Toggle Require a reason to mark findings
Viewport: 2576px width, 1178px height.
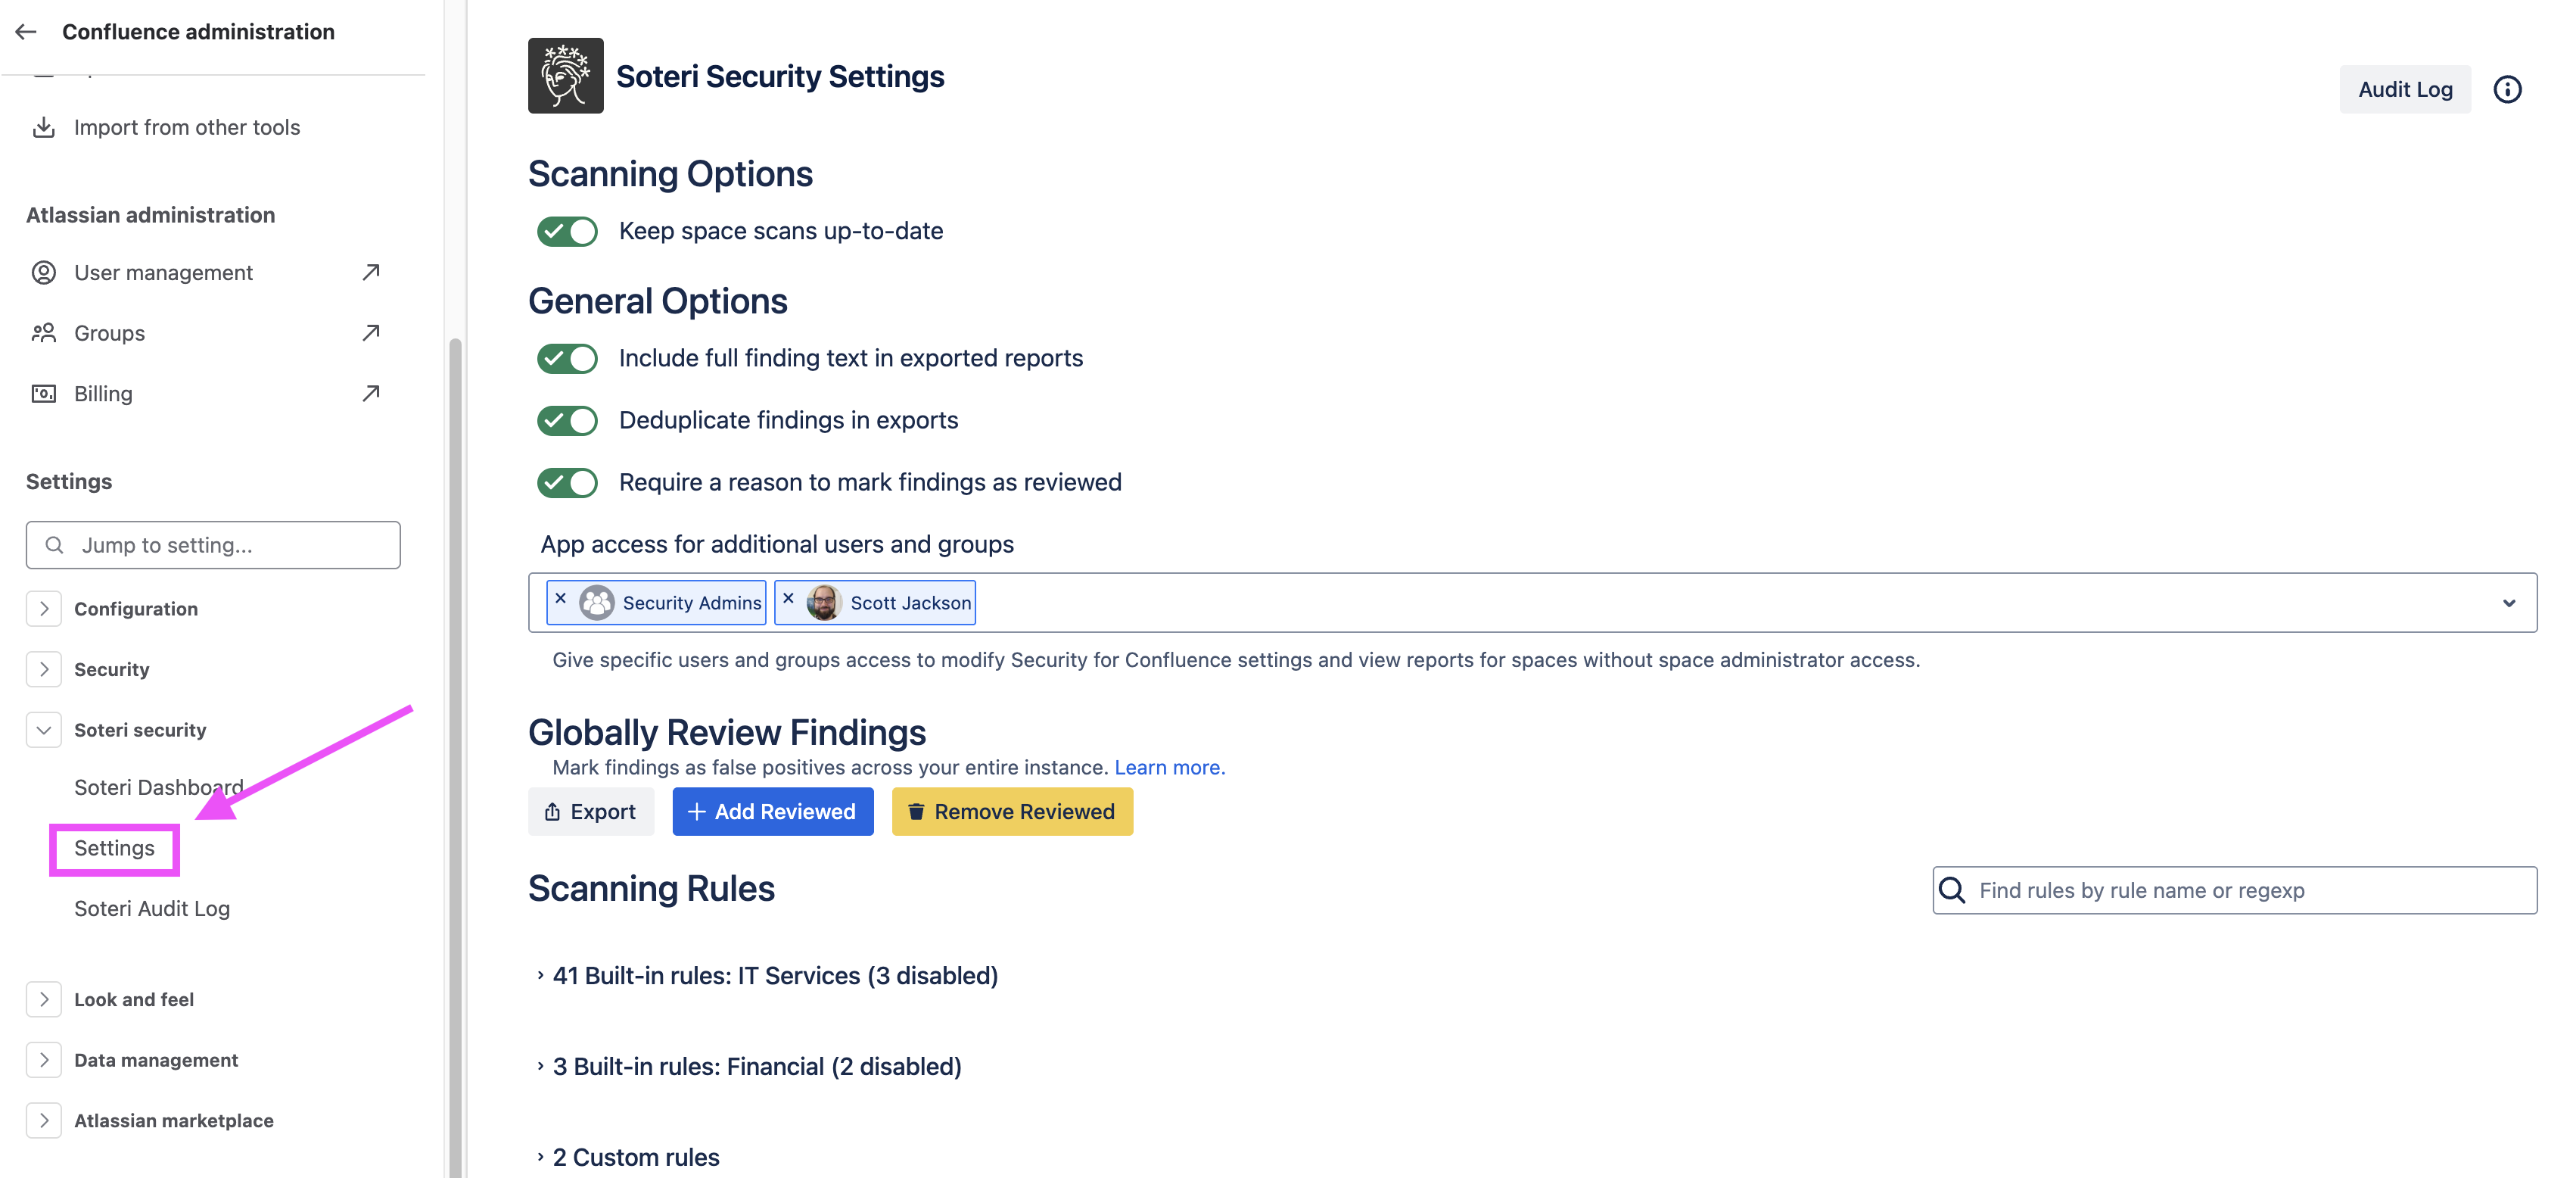567,483
